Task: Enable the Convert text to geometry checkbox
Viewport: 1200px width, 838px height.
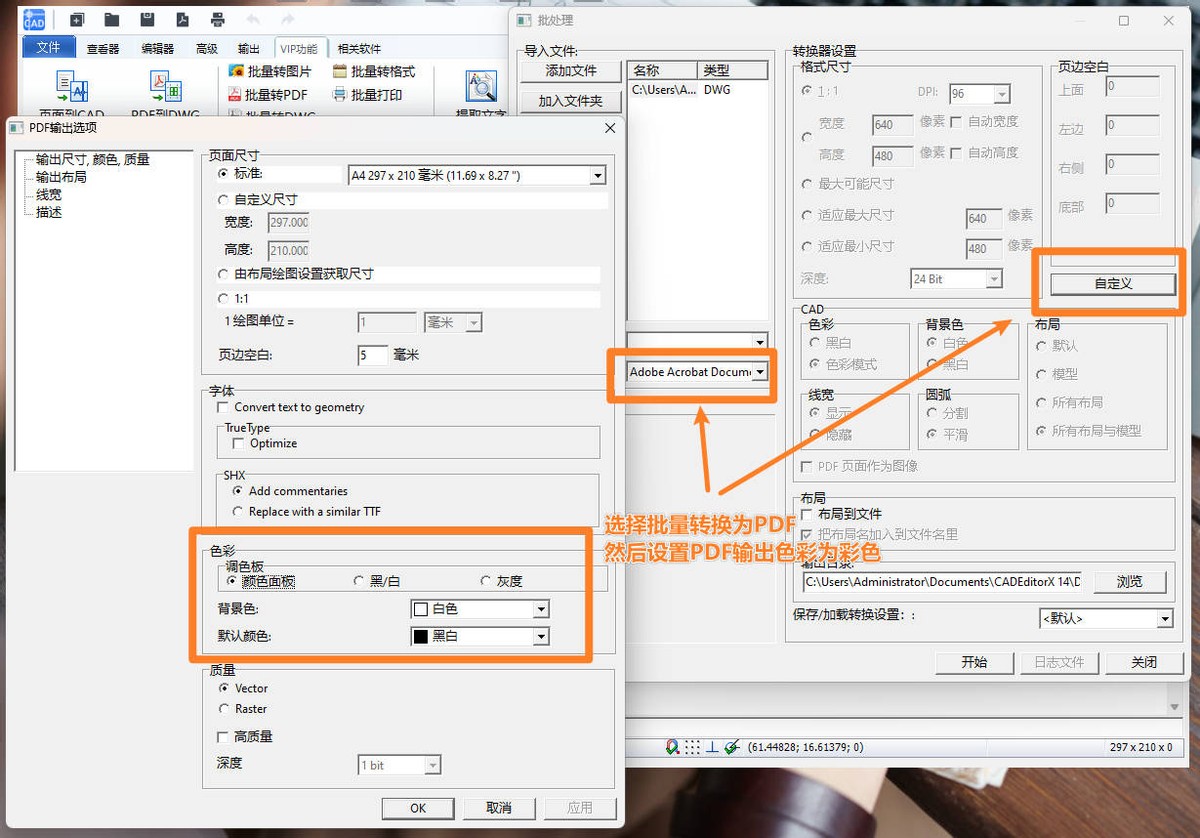Action: tap(222, 408)
